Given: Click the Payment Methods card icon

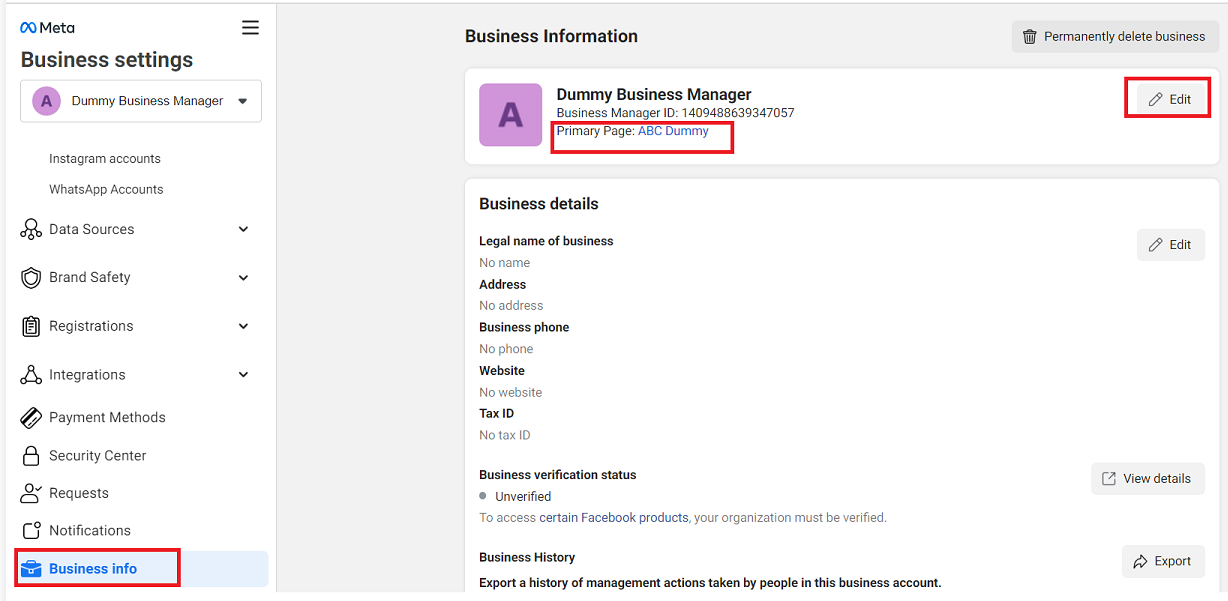Looking at the screenshot, I should (x=31, y=418).
